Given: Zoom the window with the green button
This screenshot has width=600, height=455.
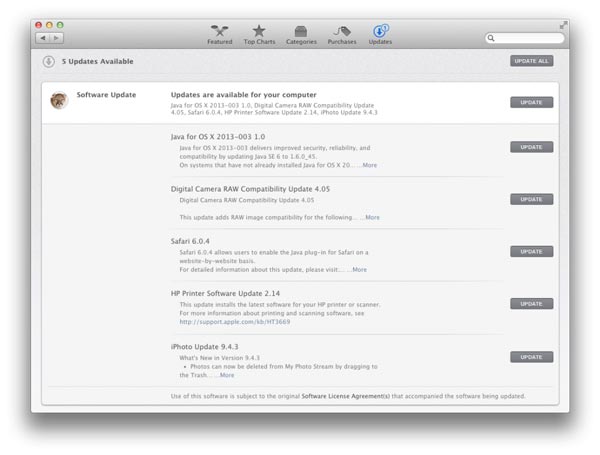Looking at the screenshot, I should coord(60,25).
